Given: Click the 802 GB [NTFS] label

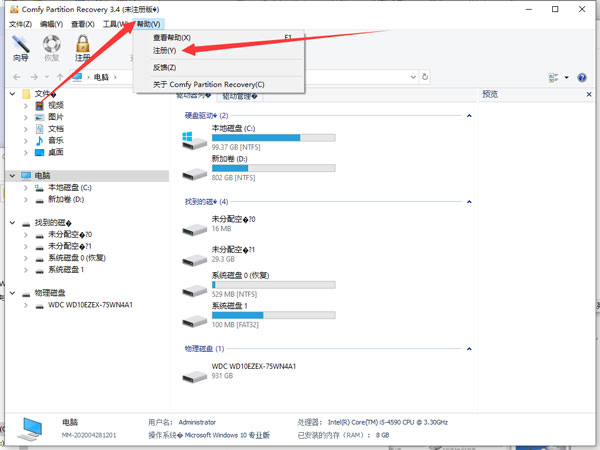Looking at the screenshot, I should coord(233,178).
